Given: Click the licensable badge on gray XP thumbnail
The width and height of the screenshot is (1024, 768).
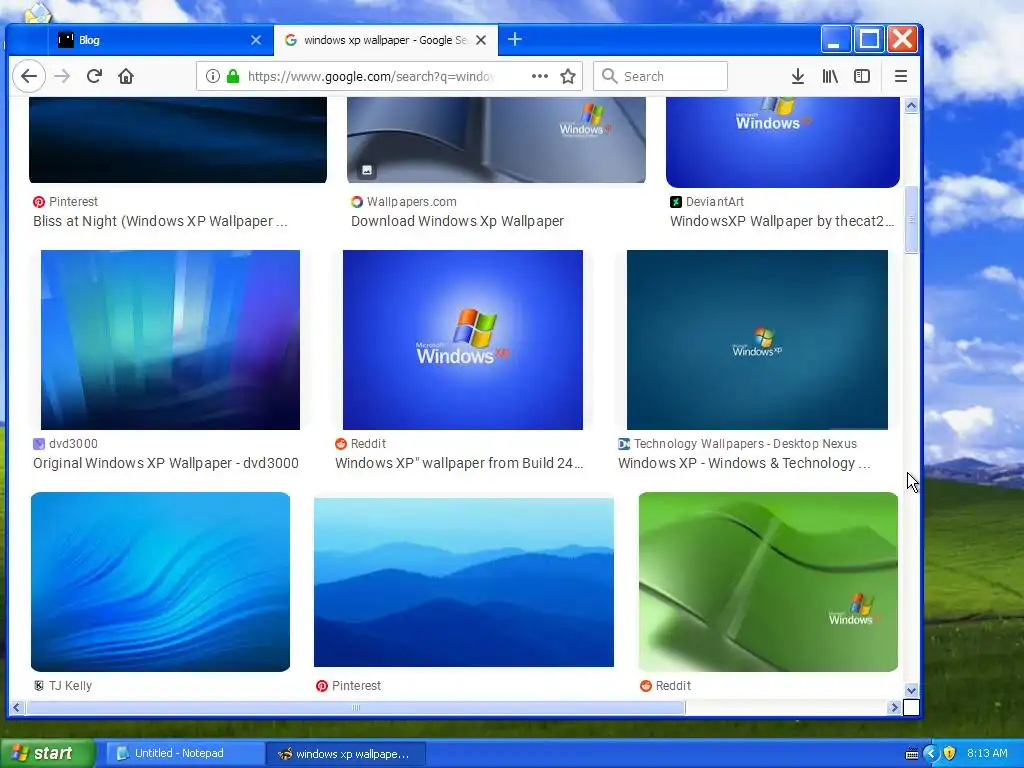Looking at the screenshot, I should click(367, 170).
